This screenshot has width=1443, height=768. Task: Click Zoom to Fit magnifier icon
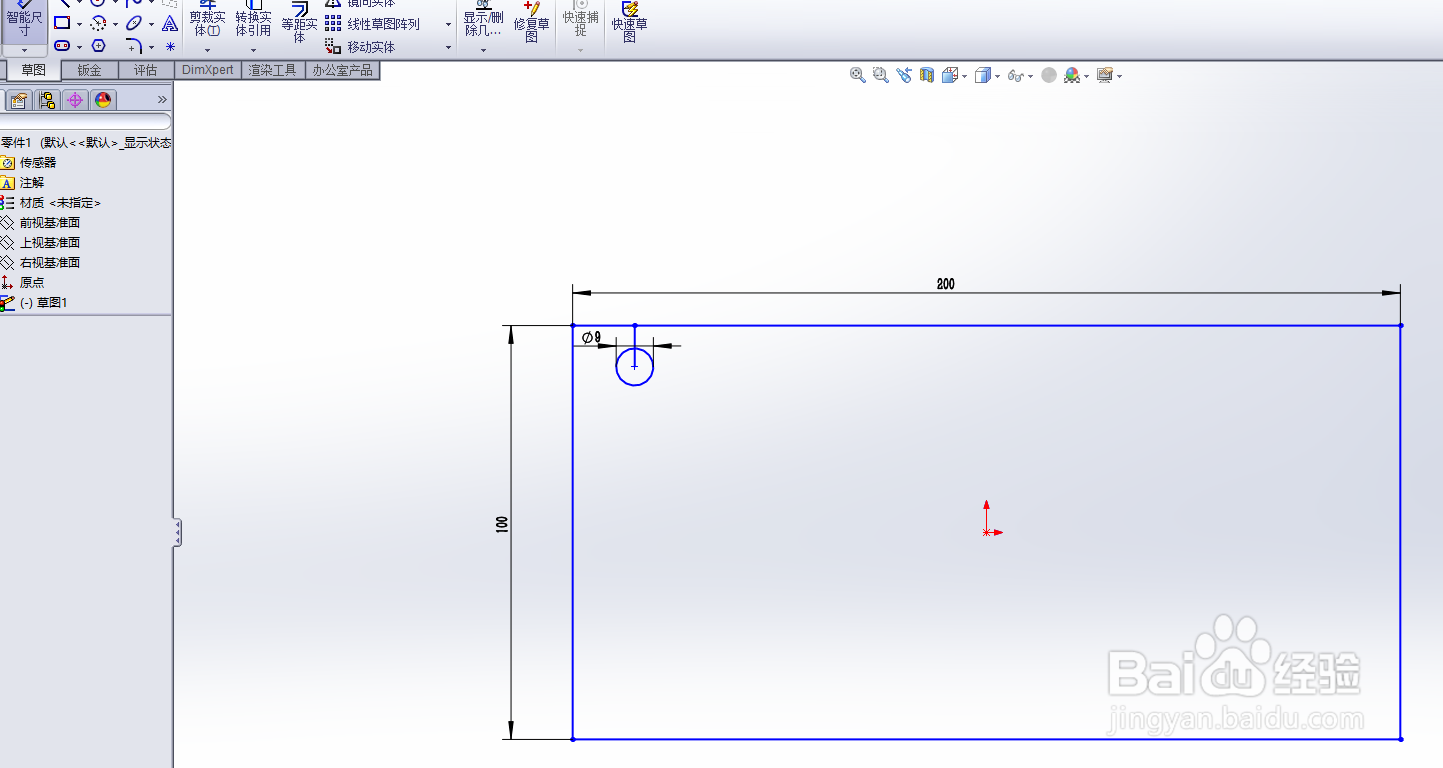pyautogui.click(x=857, y=75)
